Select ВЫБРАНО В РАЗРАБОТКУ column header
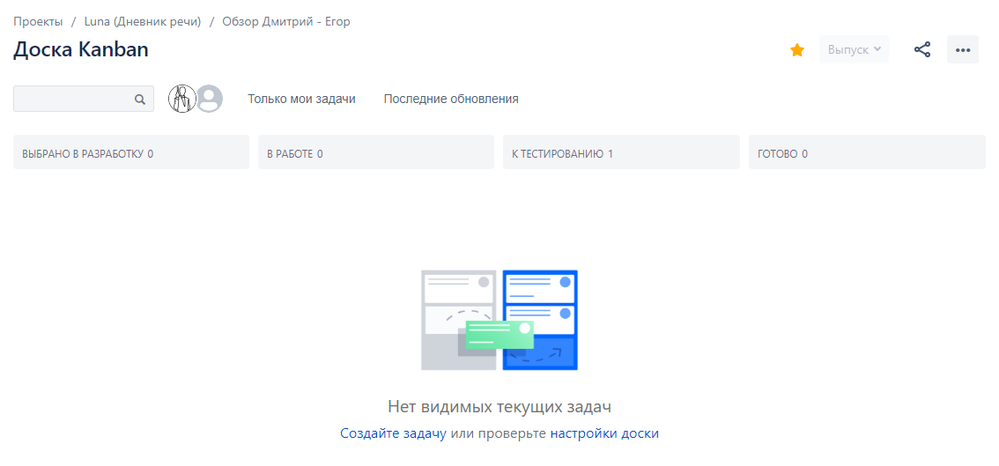This screenshot has height=466, width=999. pyautogui.click(x=131, y=152)
